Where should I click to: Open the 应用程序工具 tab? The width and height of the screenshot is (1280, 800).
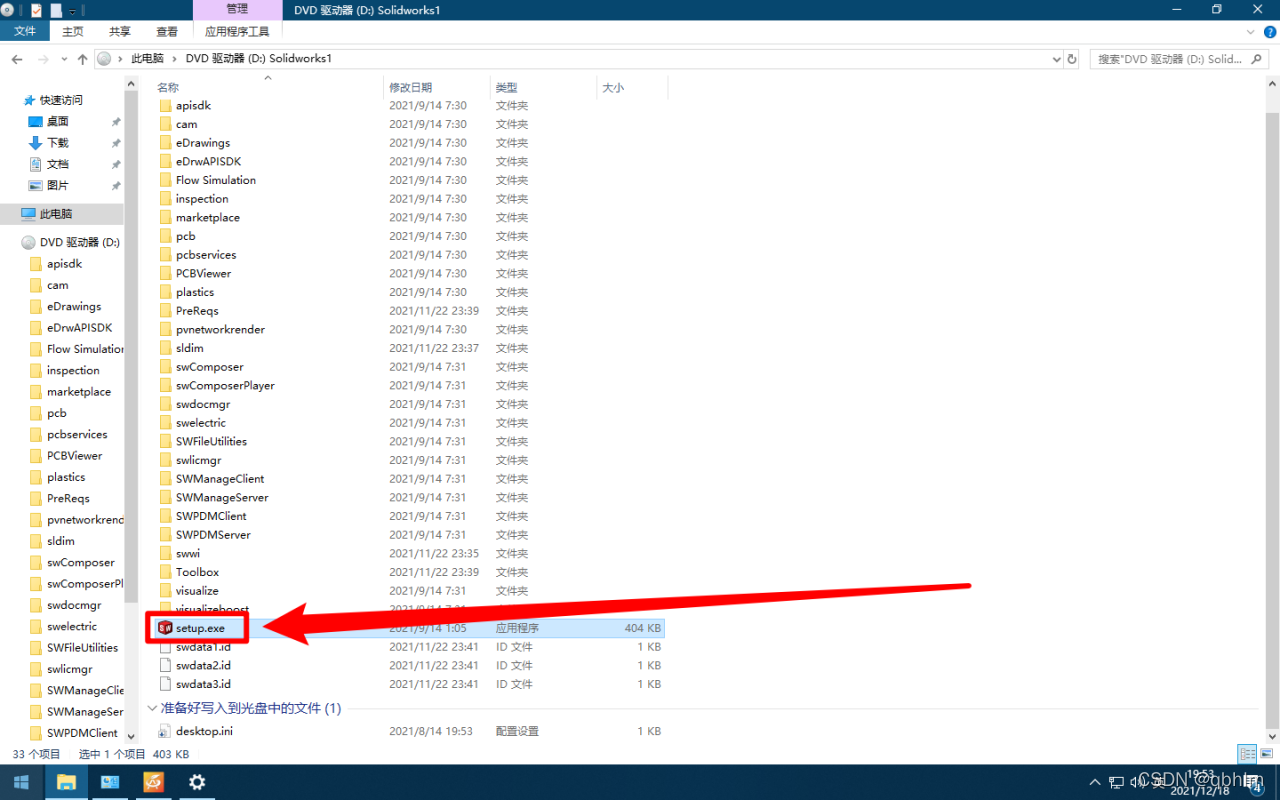[x=237, y=32]
